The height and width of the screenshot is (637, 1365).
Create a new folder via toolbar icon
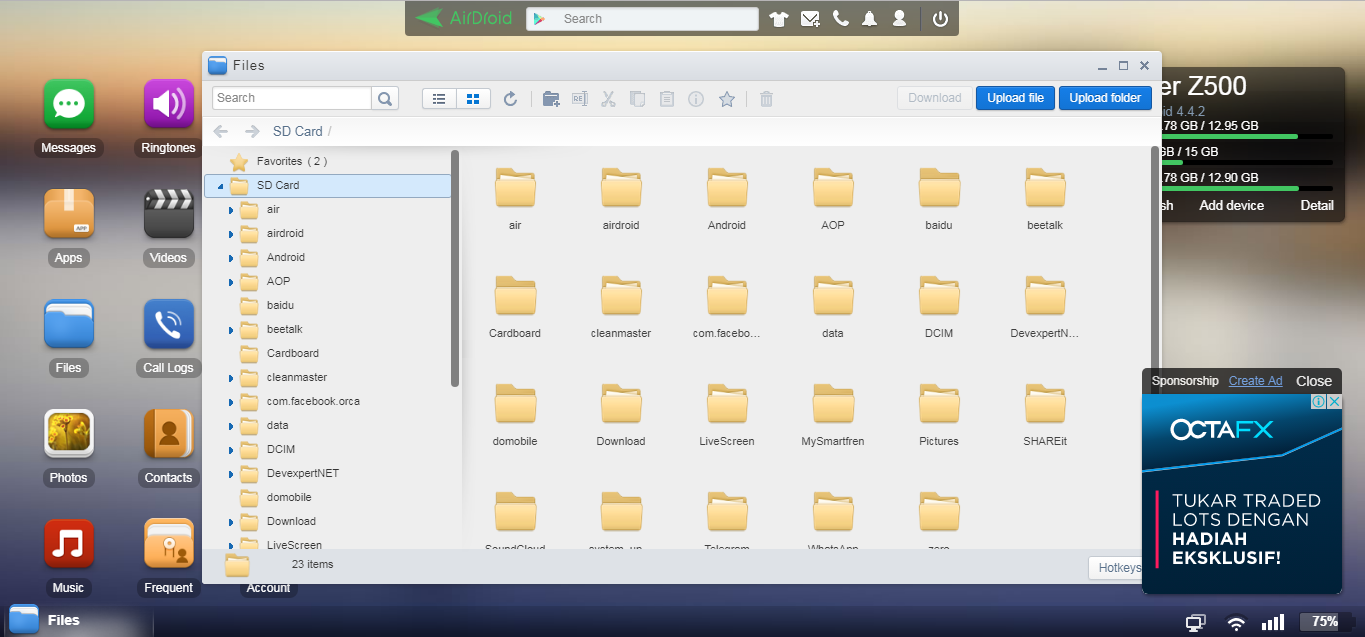(550, 98)
